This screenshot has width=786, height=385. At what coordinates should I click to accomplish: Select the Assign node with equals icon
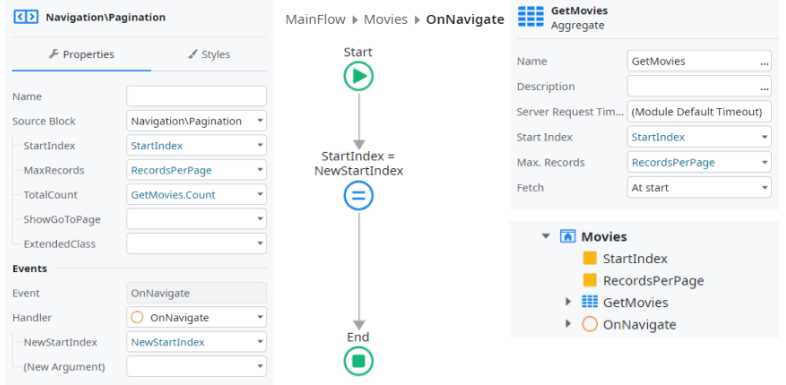[x=358, y=196]
